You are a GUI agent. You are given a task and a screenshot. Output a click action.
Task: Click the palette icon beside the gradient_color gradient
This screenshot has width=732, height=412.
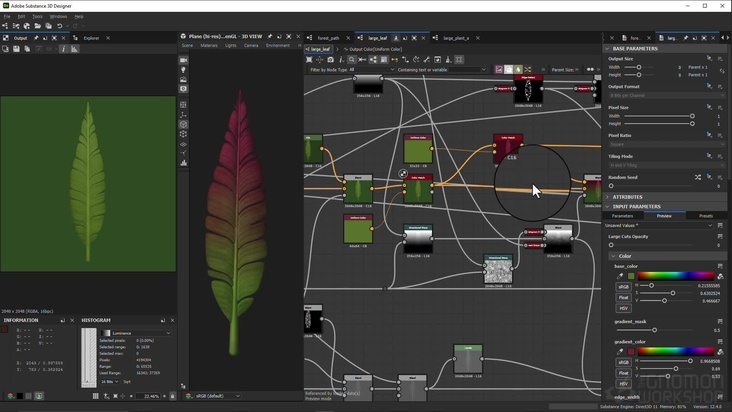[720, 351]
